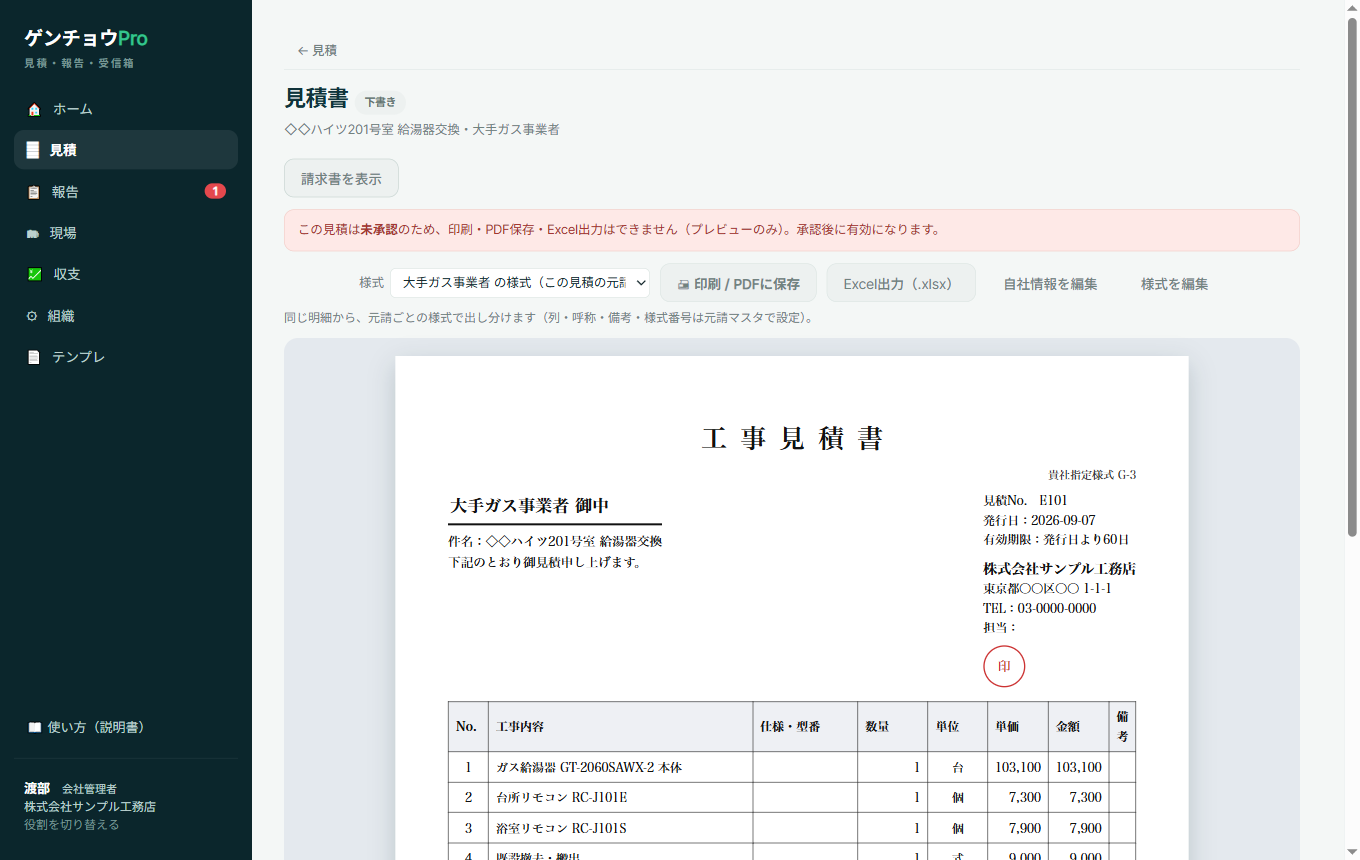The image size is (1360, 860).
Task: Click 役割を切り替える link
Action: tap(71, 825)
